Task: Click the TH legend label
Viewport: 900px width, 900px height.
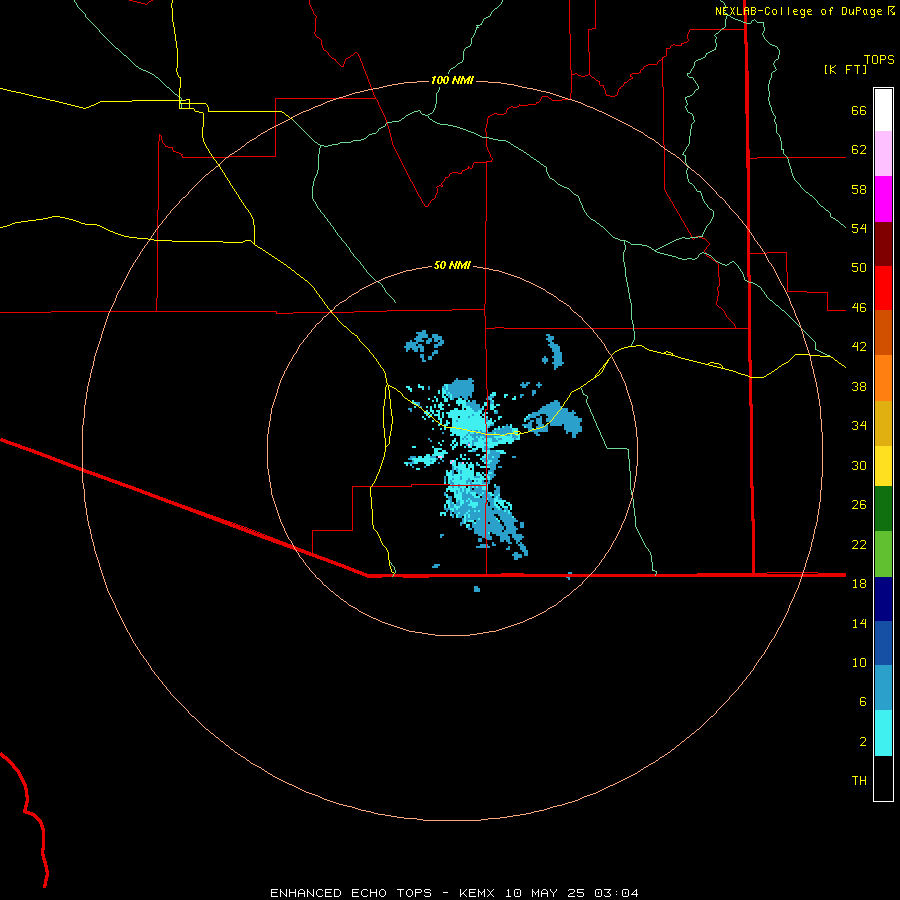Action: [859, 781]
